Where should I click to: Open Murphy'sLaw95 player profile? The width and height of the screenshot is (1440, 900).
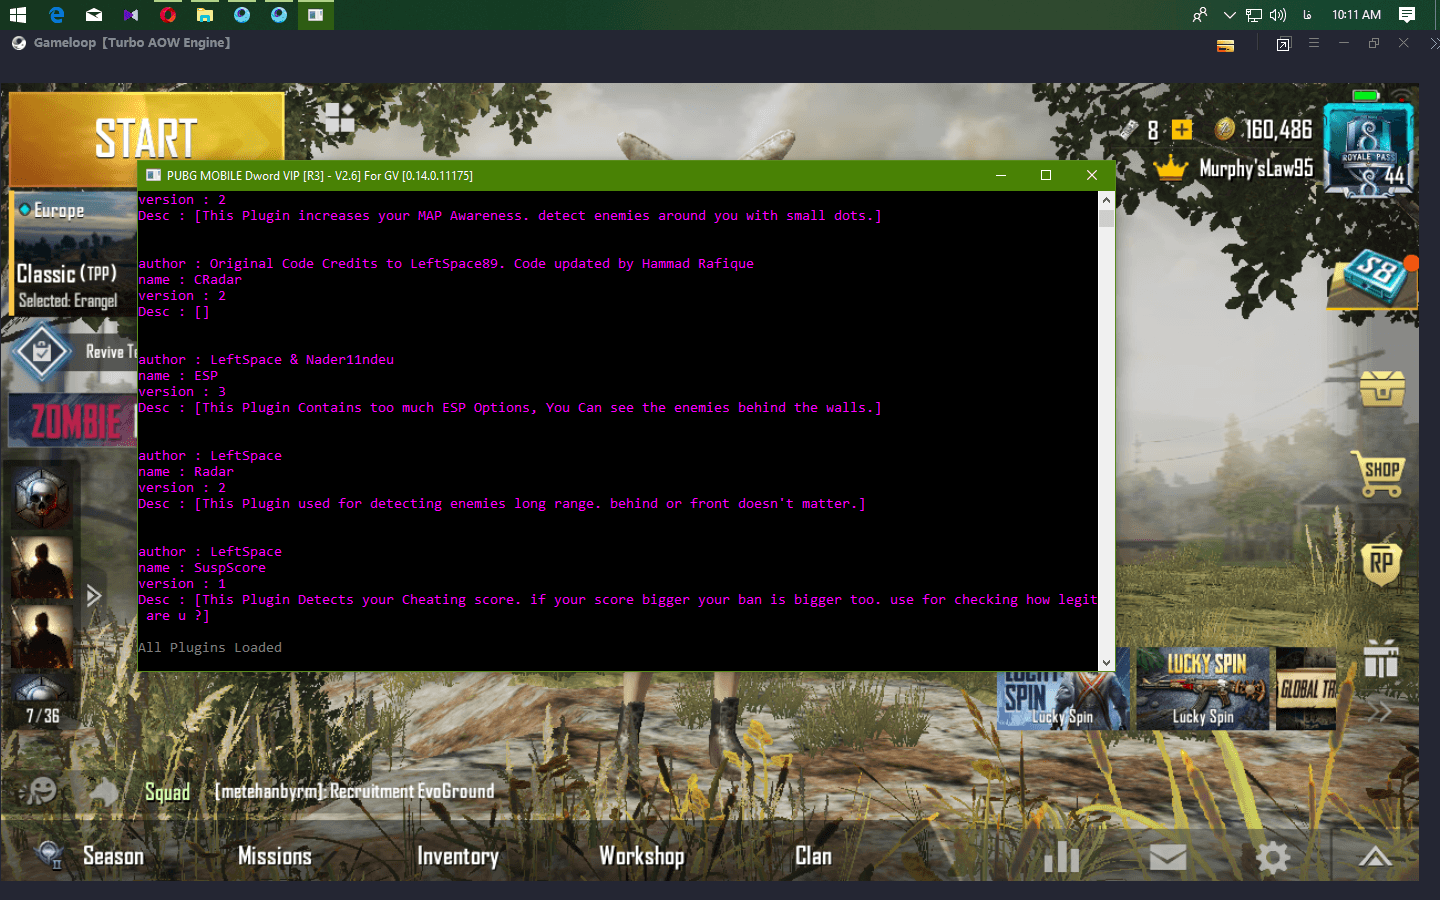(1256, 168)
